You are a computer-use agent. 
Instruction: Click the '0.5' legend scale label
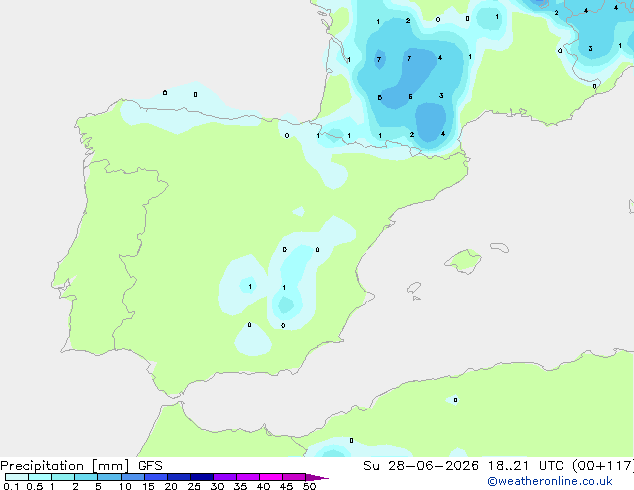click(x=35, y=486)
